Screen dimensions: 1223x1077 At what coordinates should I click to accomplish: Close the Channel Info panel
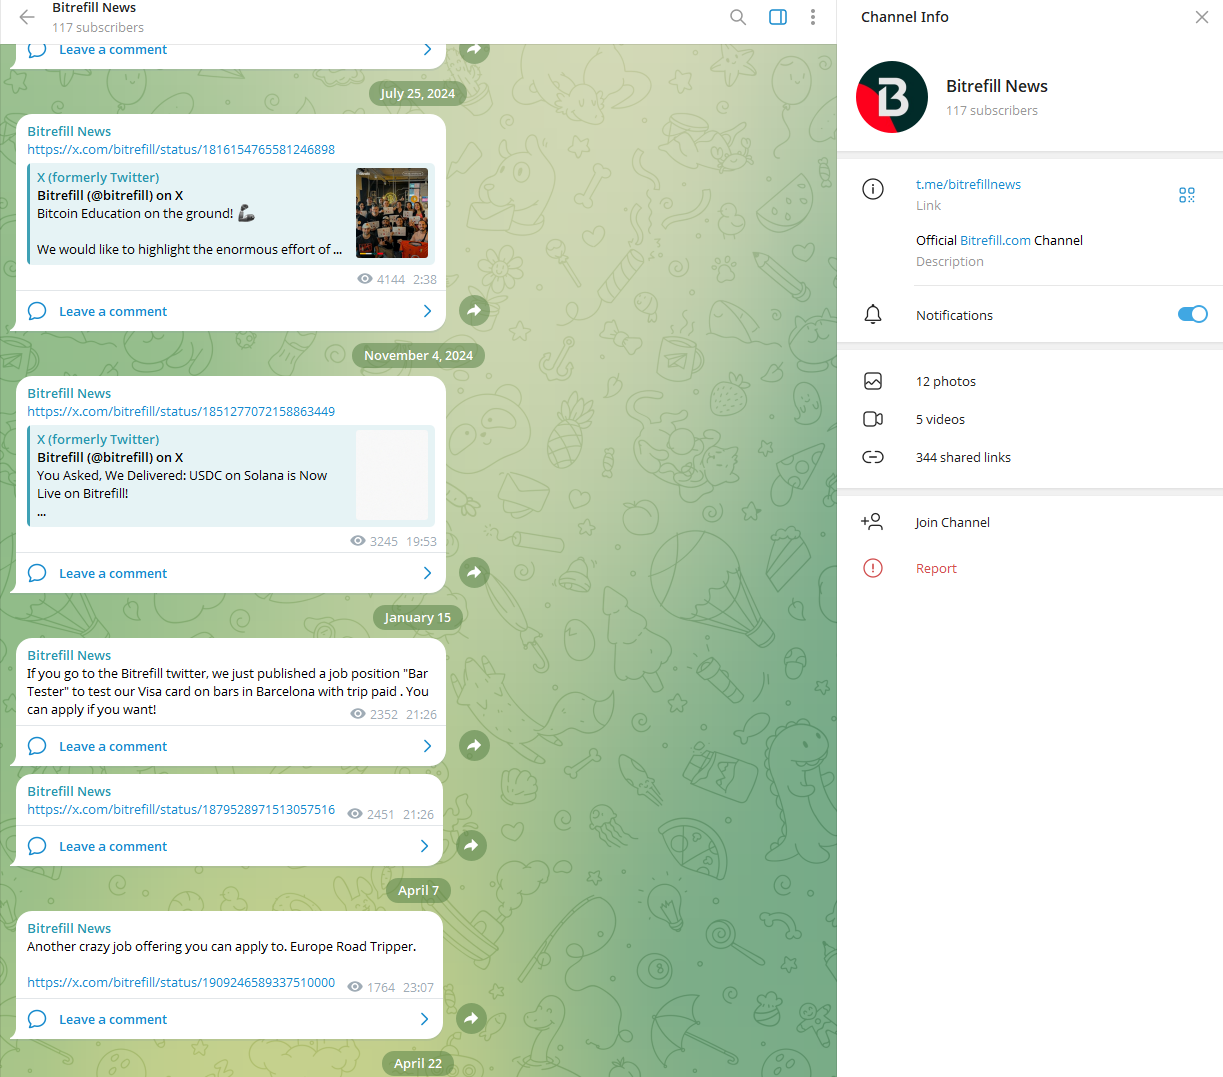tap(1202, 17)
